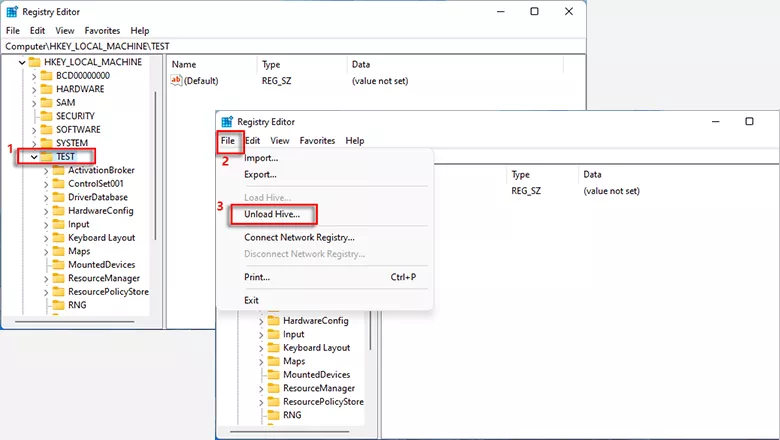Screen dimensions: 780x440
Task: Click the ControlSet001 folder icon
Action: tap(59, 183)
